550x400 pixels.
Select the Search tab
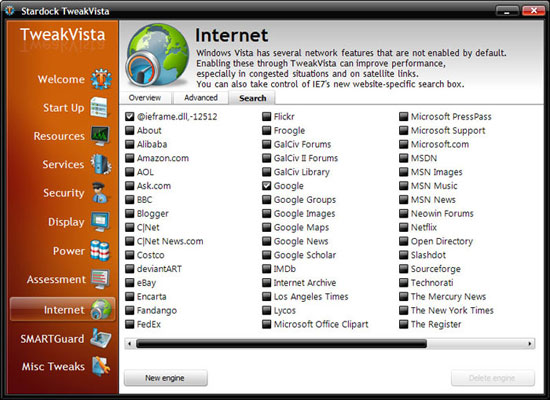(x=253, y=98)
